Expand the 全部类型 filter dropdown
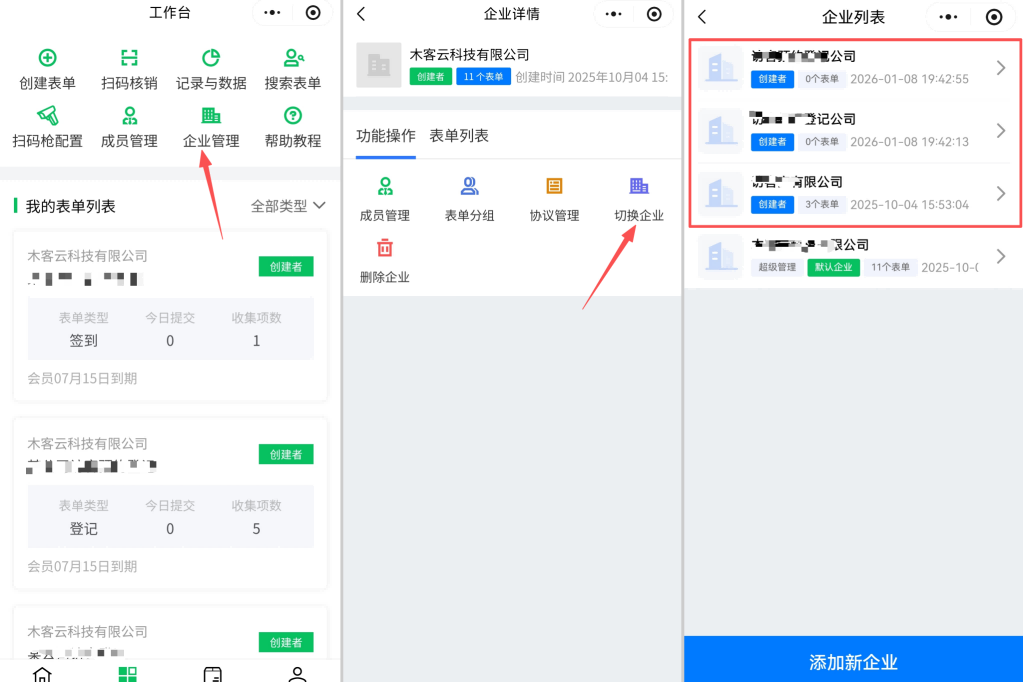The height and width of the screenshot is (682, 1023). [288, 206]
